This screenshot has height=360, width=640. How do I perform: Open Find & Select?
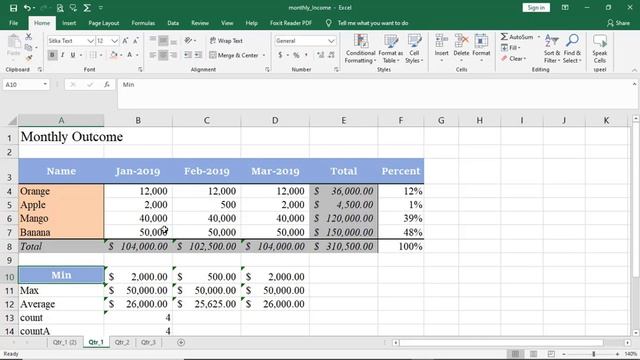tap(572, 49)
